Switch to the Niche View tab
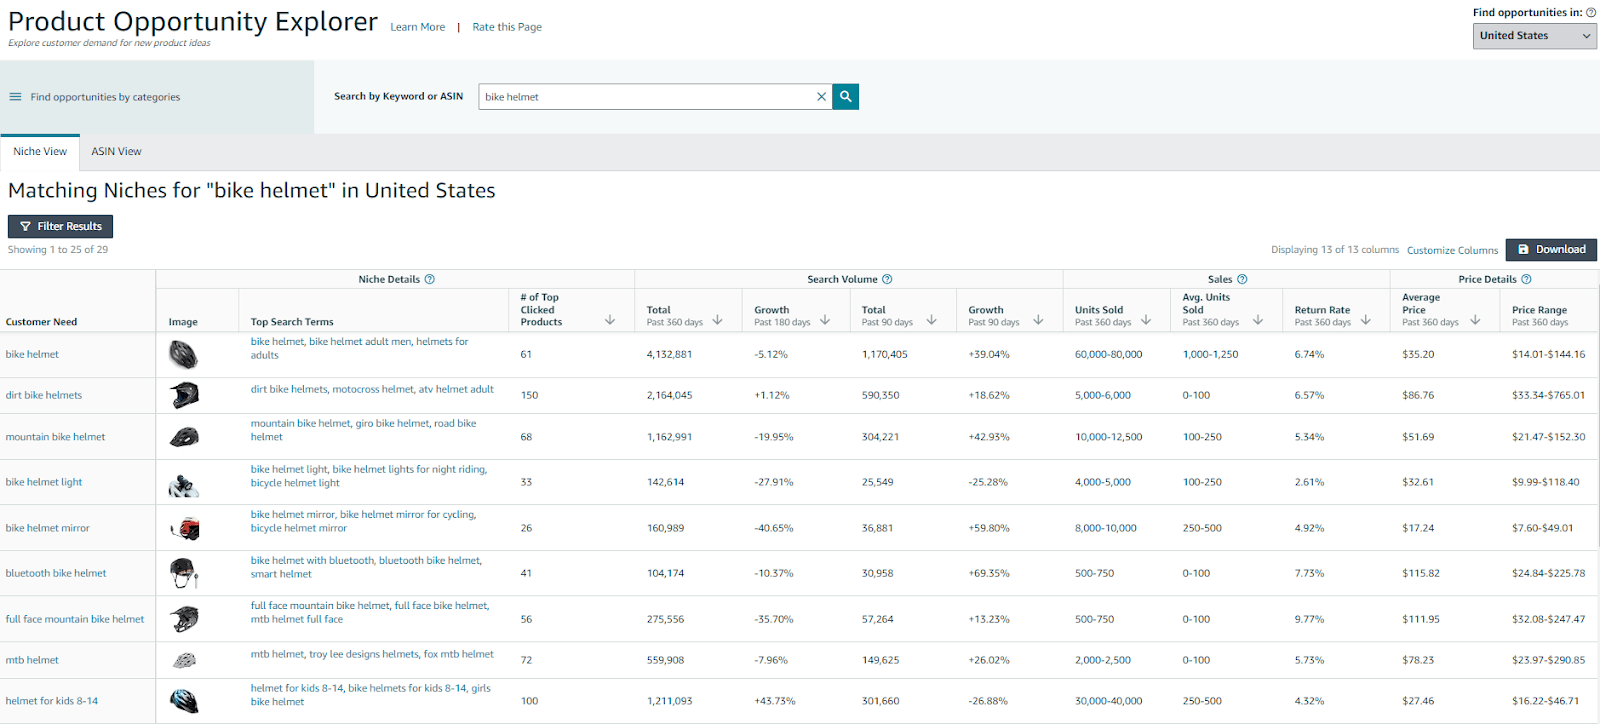This screenshot has height=724, width=1600. pos(40,152)
